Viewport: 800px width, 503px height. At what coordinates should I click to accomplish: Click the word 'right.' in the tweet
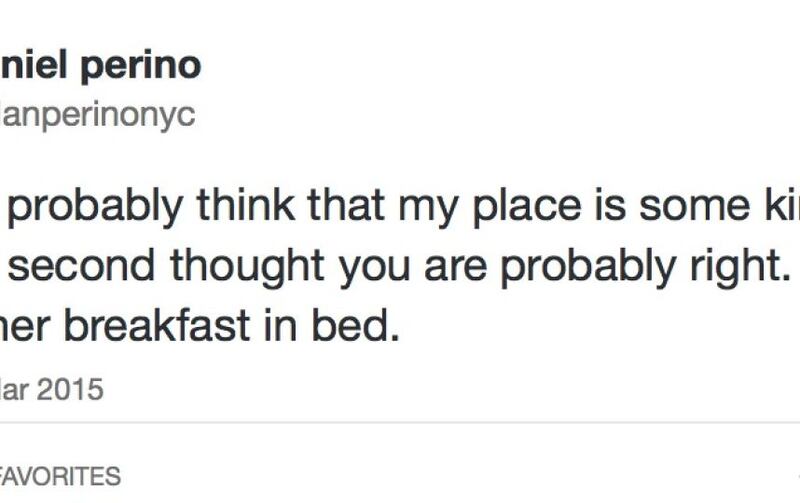737,267
